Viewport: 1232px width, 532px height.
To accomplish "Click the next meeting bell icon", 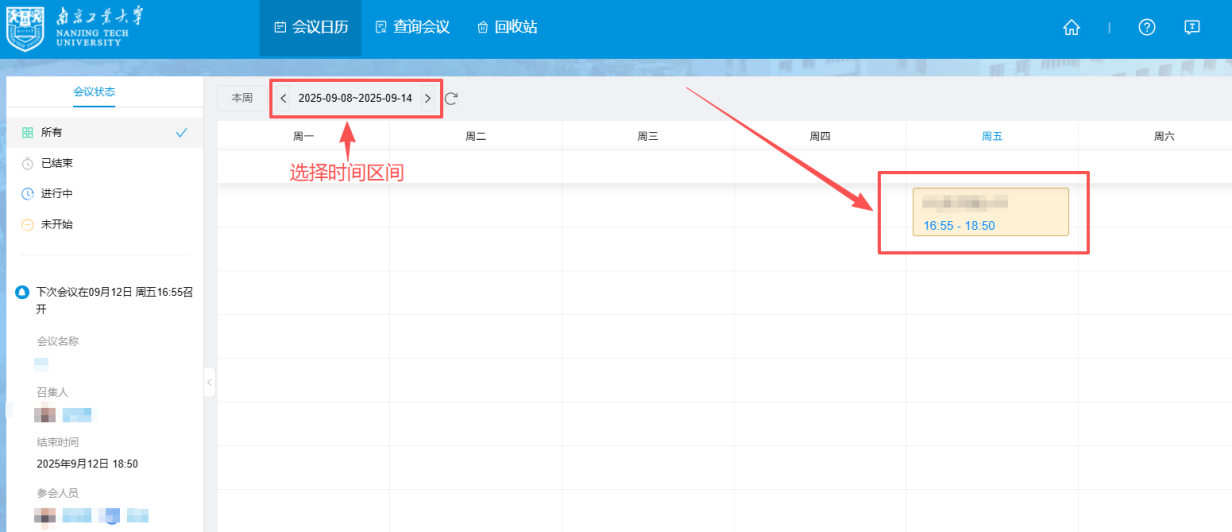I will coord(22,293).
